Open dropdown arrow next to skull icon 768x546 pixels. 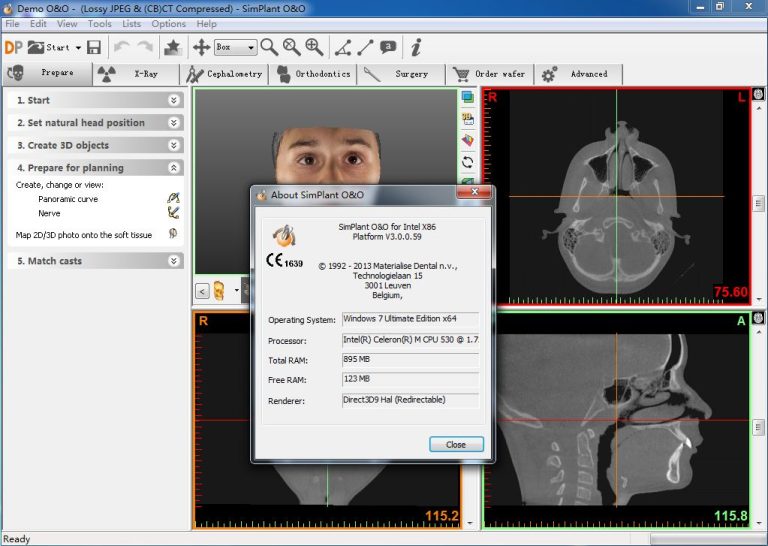237,290
